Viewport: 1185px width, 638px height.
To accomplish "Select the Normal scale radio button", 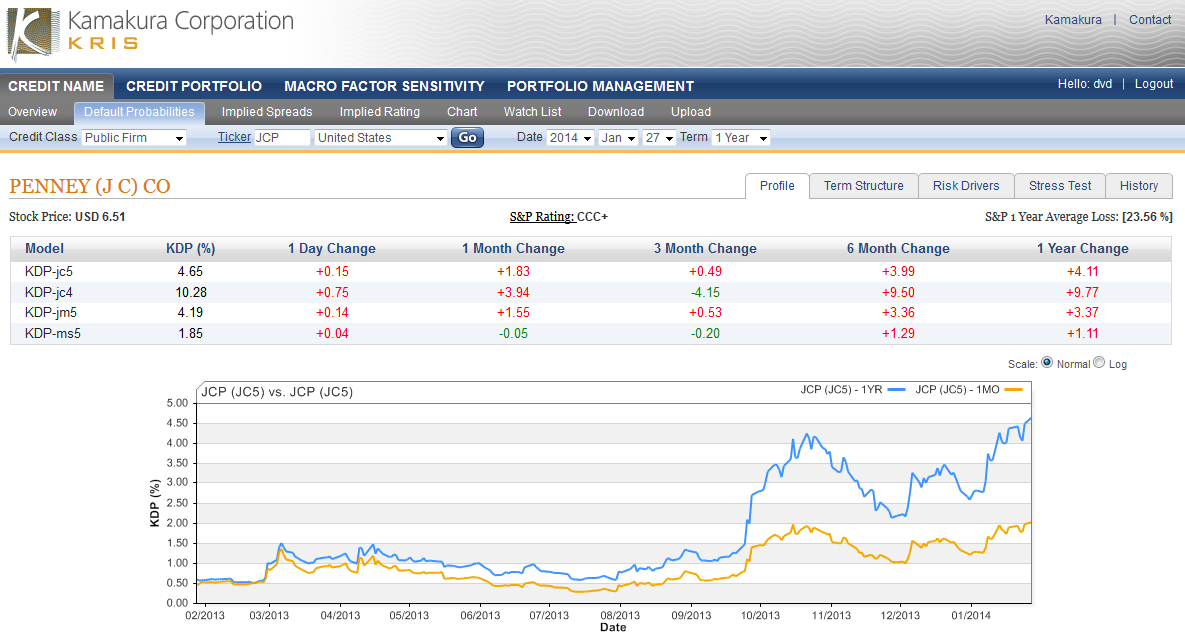I will click(x=1047, y=363).
